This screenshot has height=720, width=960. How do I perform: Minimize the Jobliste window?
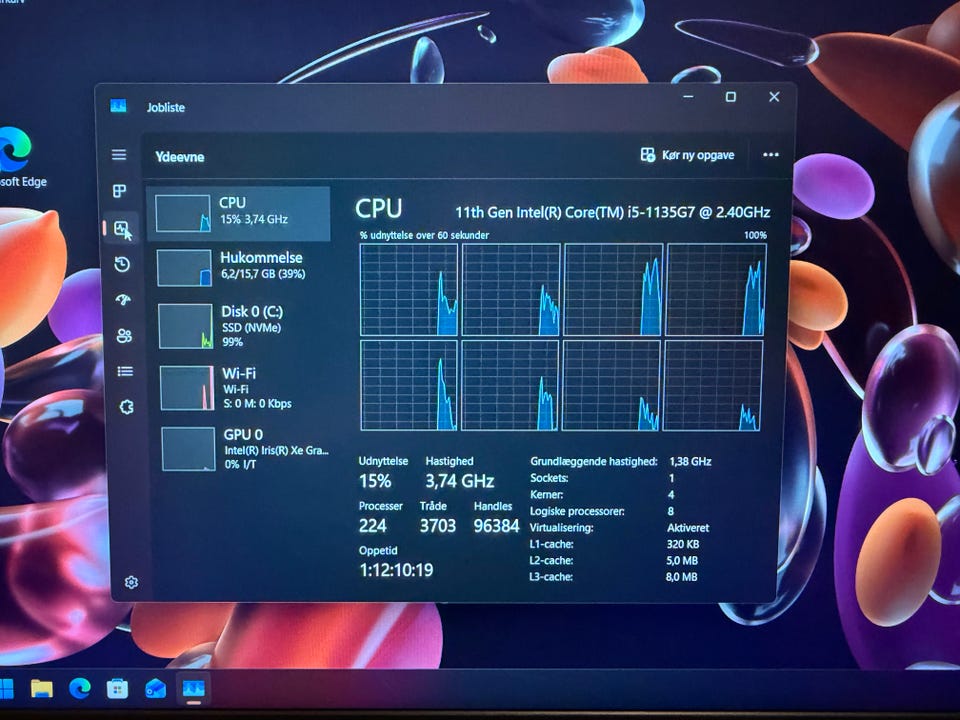click(x=688, y=97)
